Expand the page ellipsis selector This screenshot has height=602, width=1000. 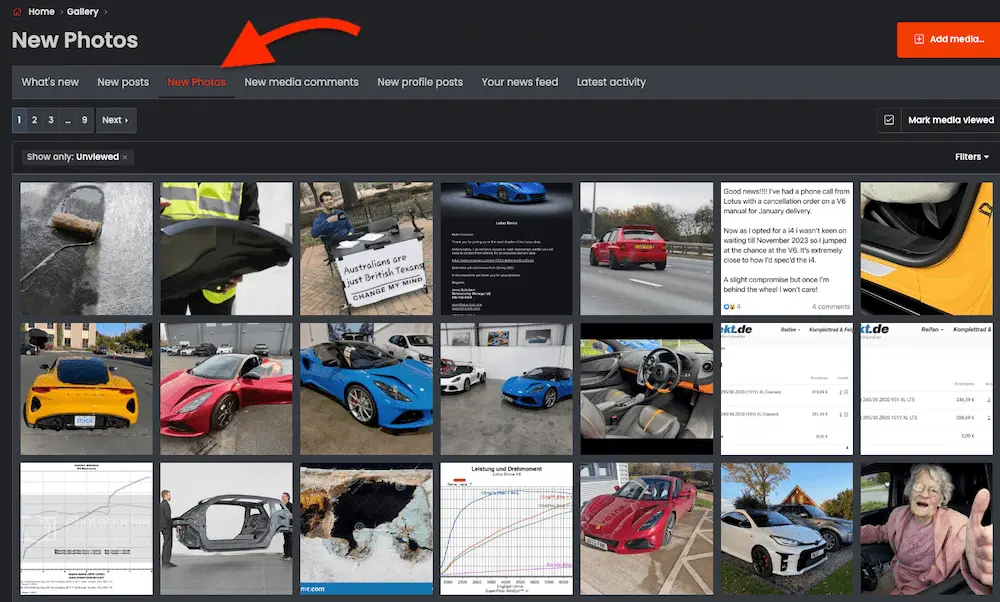(68, 120)
